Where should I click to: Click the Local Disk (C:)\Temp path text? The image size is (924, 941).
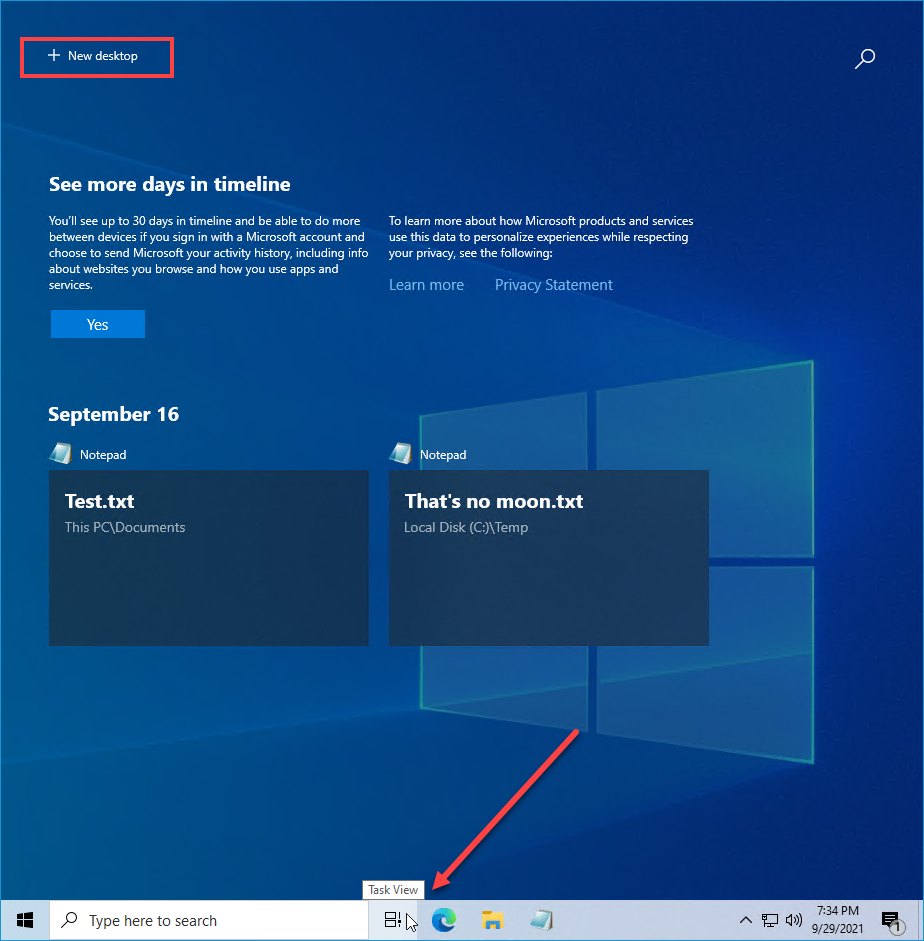coord(466,528)
